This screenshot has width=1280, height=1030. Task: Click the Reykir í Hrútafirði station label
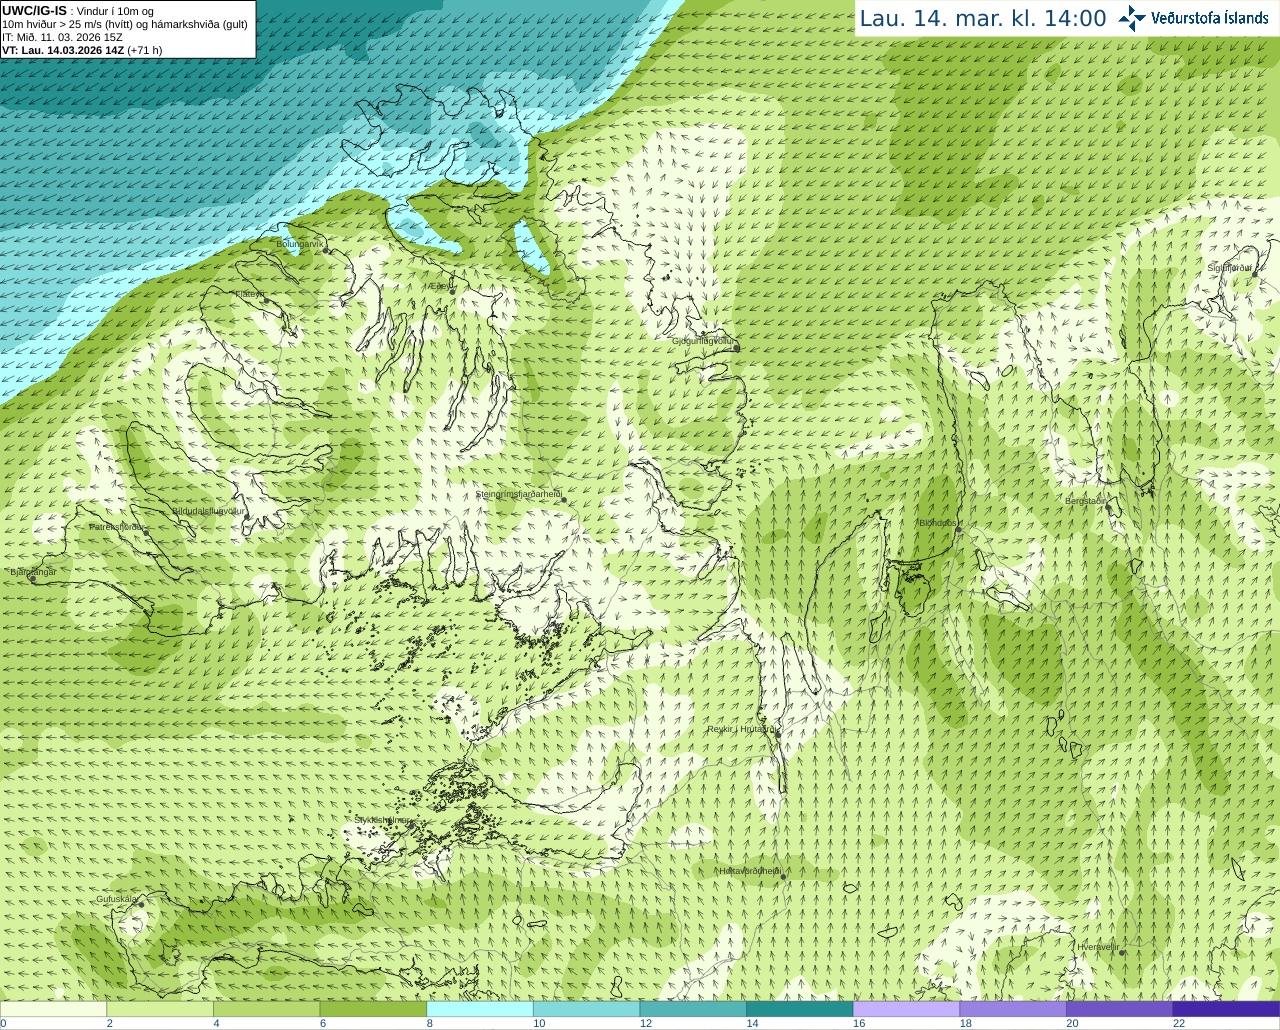click(x=741, y=729)
